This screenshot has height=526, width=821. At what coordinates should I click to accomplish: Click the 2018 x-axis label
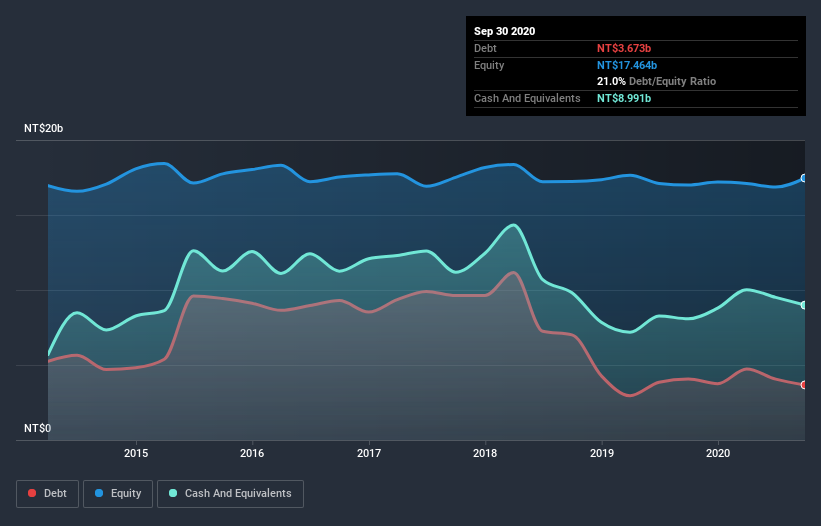[x=485, y=453]
